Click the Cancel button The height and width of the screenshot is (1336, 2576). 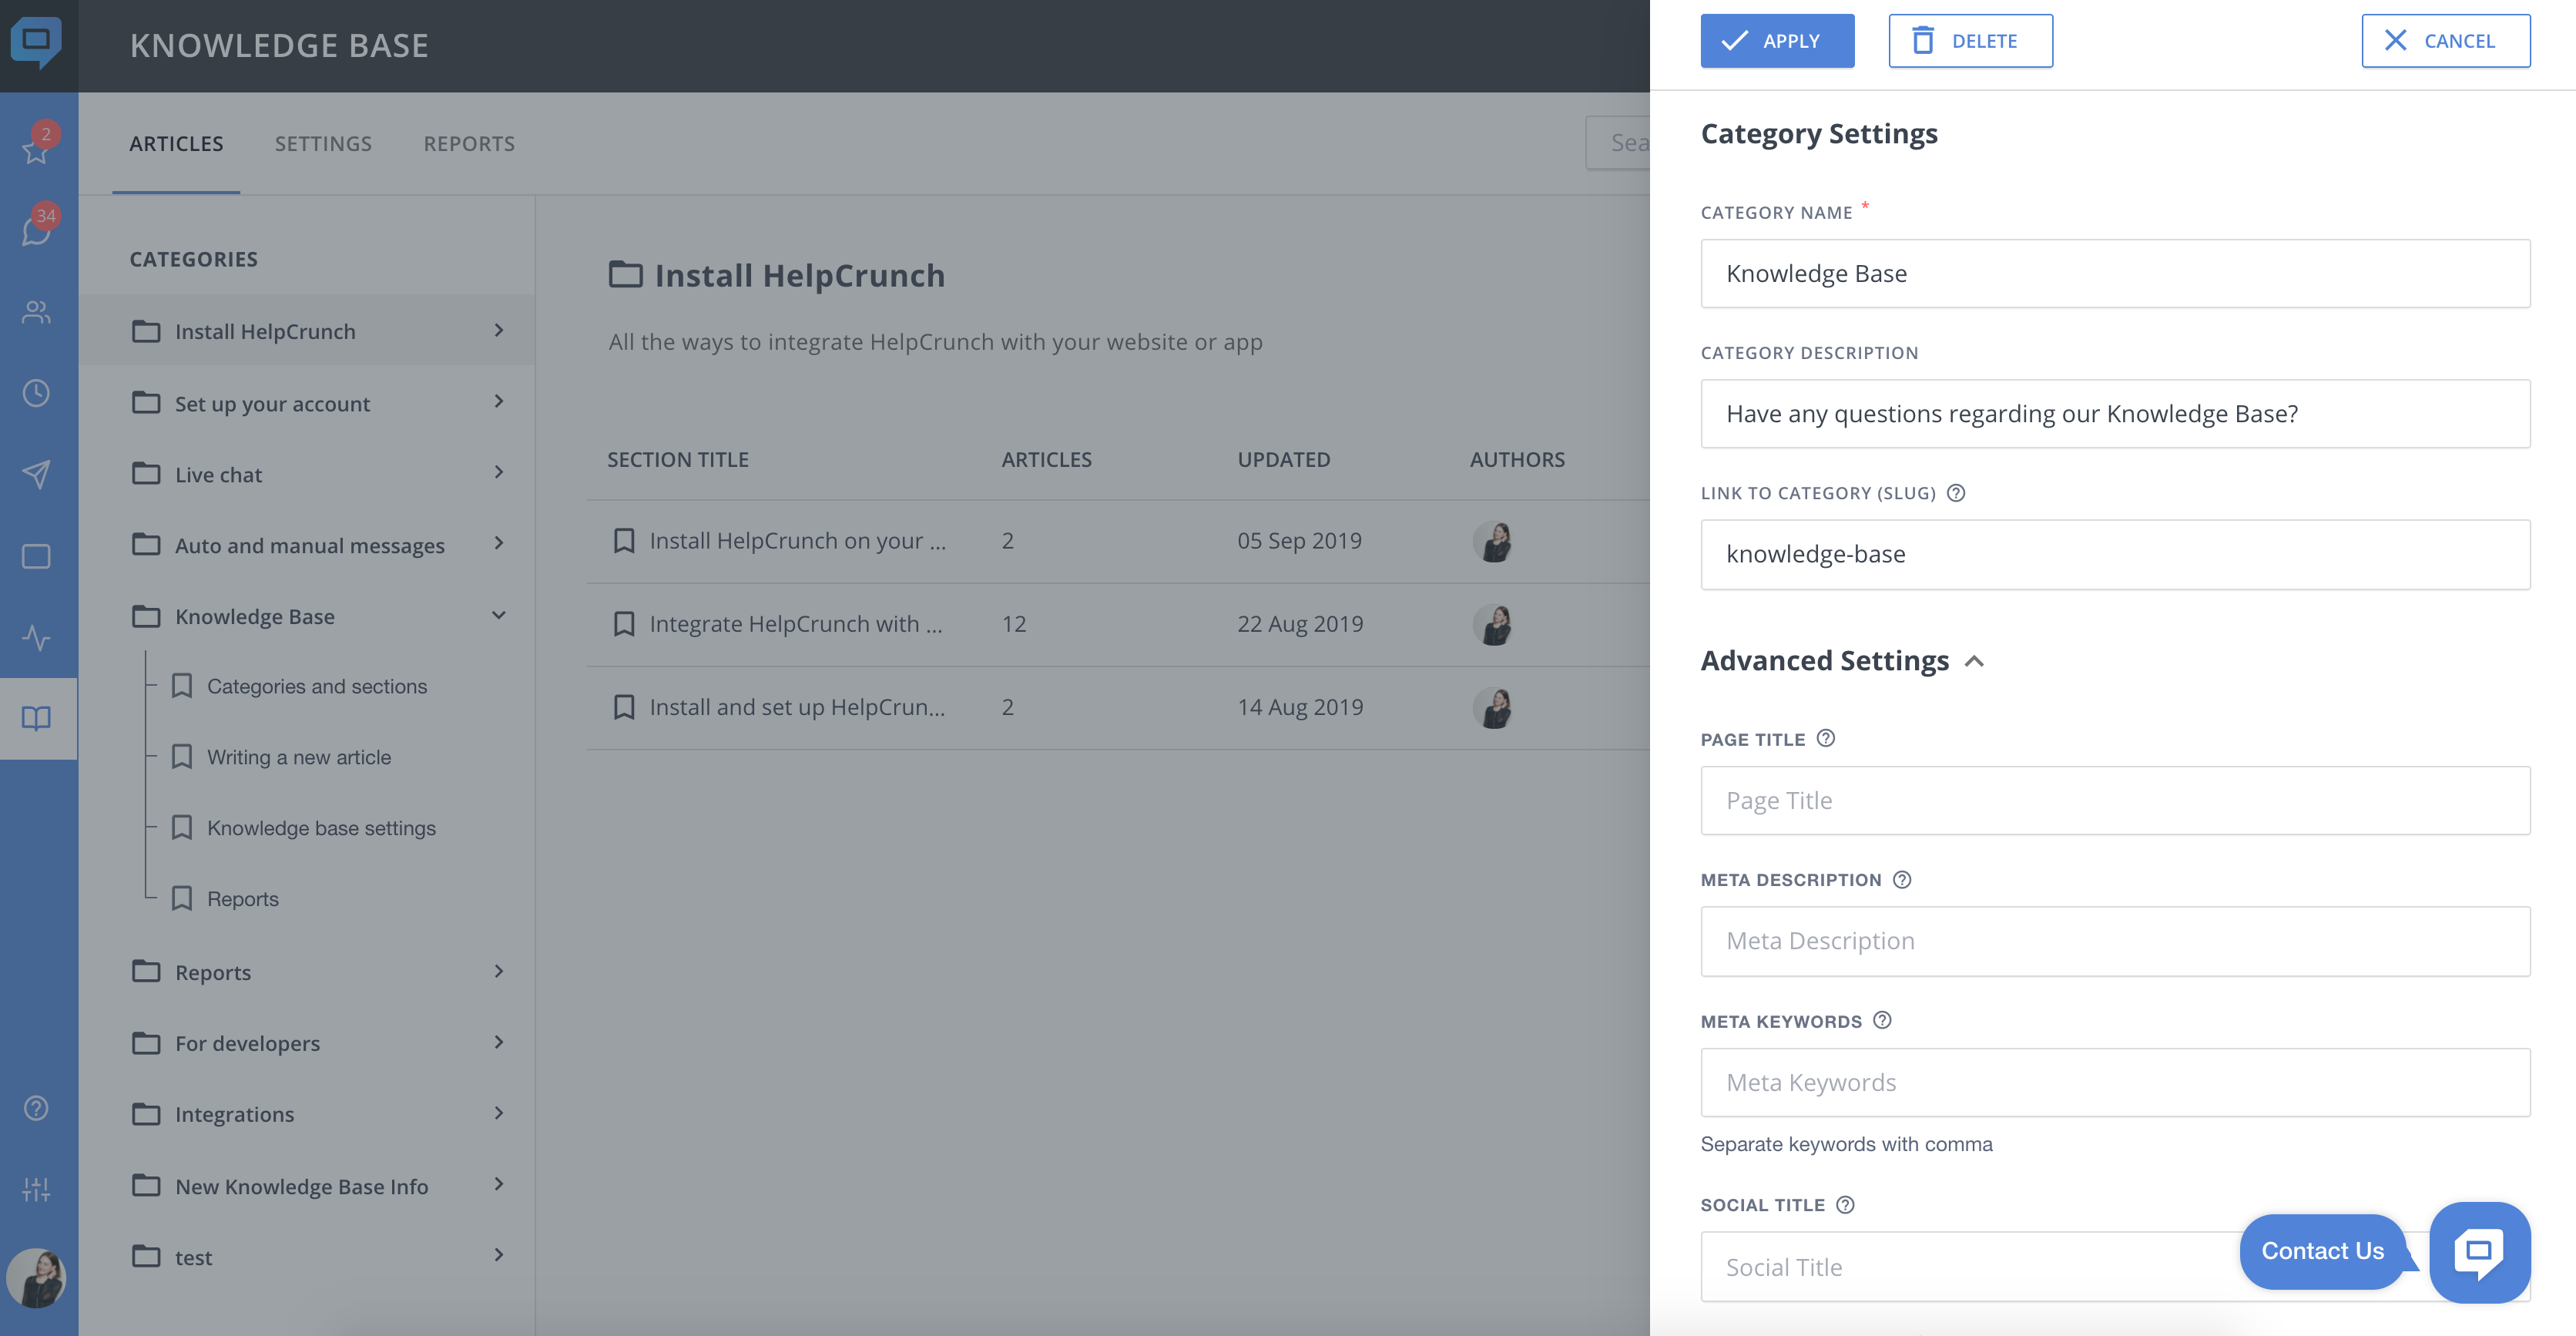2446,41
